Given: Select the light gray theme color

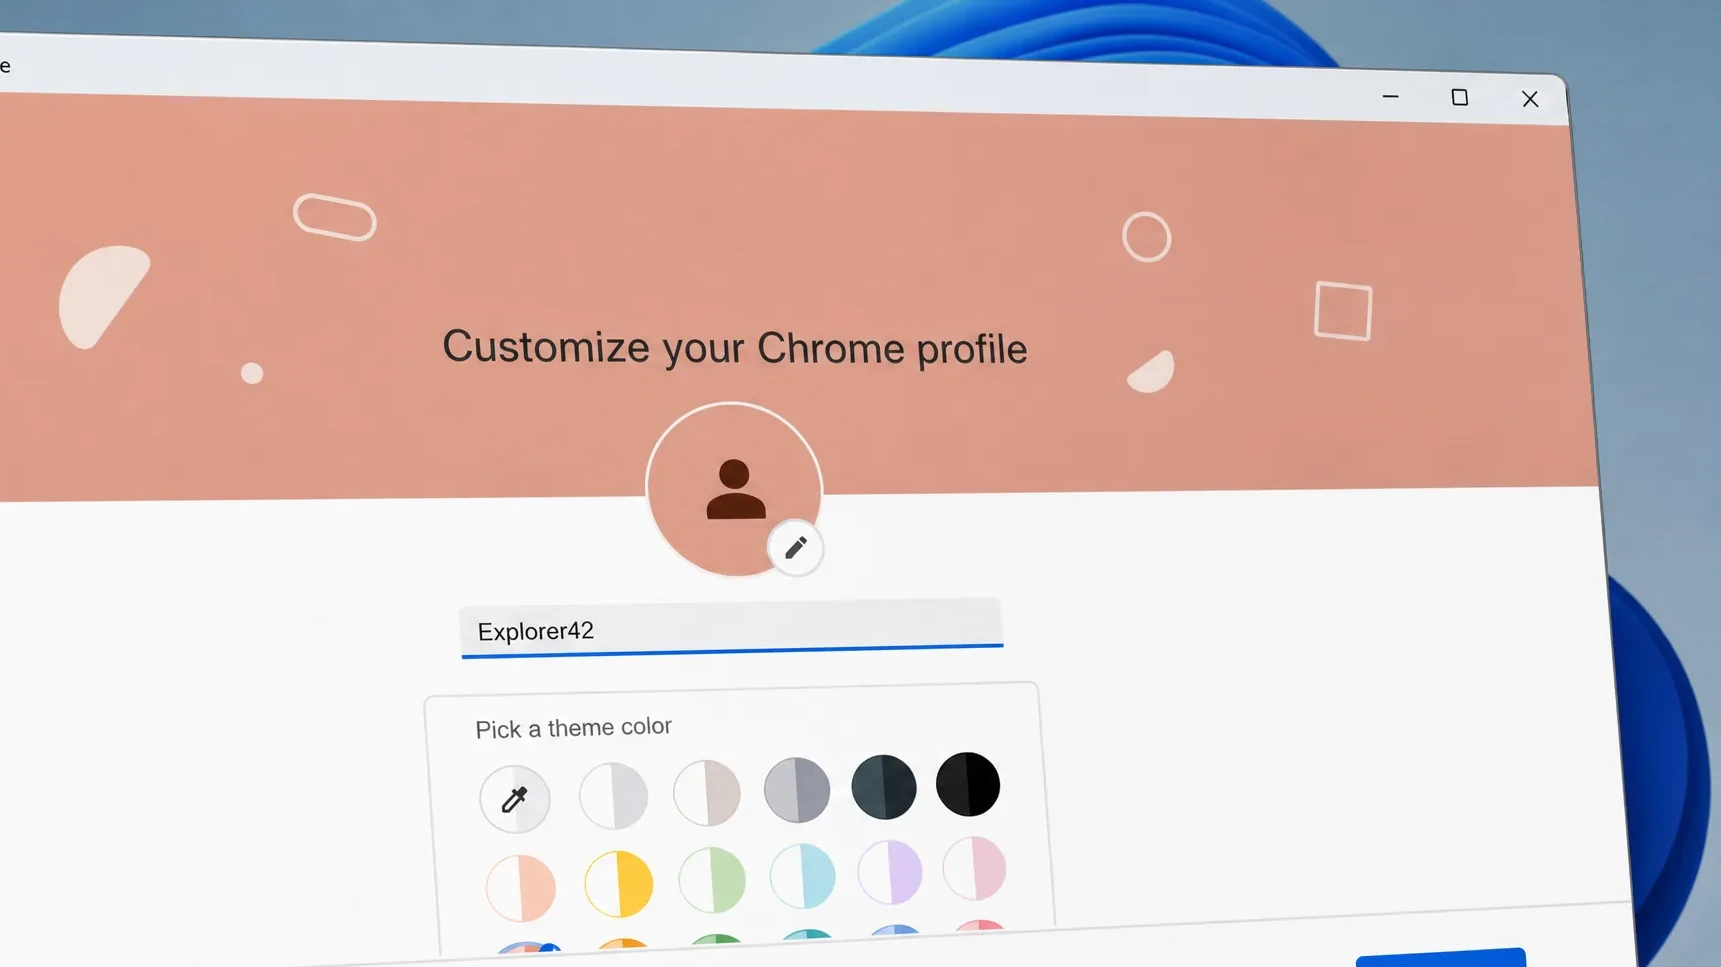Looking at the screenshot, I should [613, 795].
